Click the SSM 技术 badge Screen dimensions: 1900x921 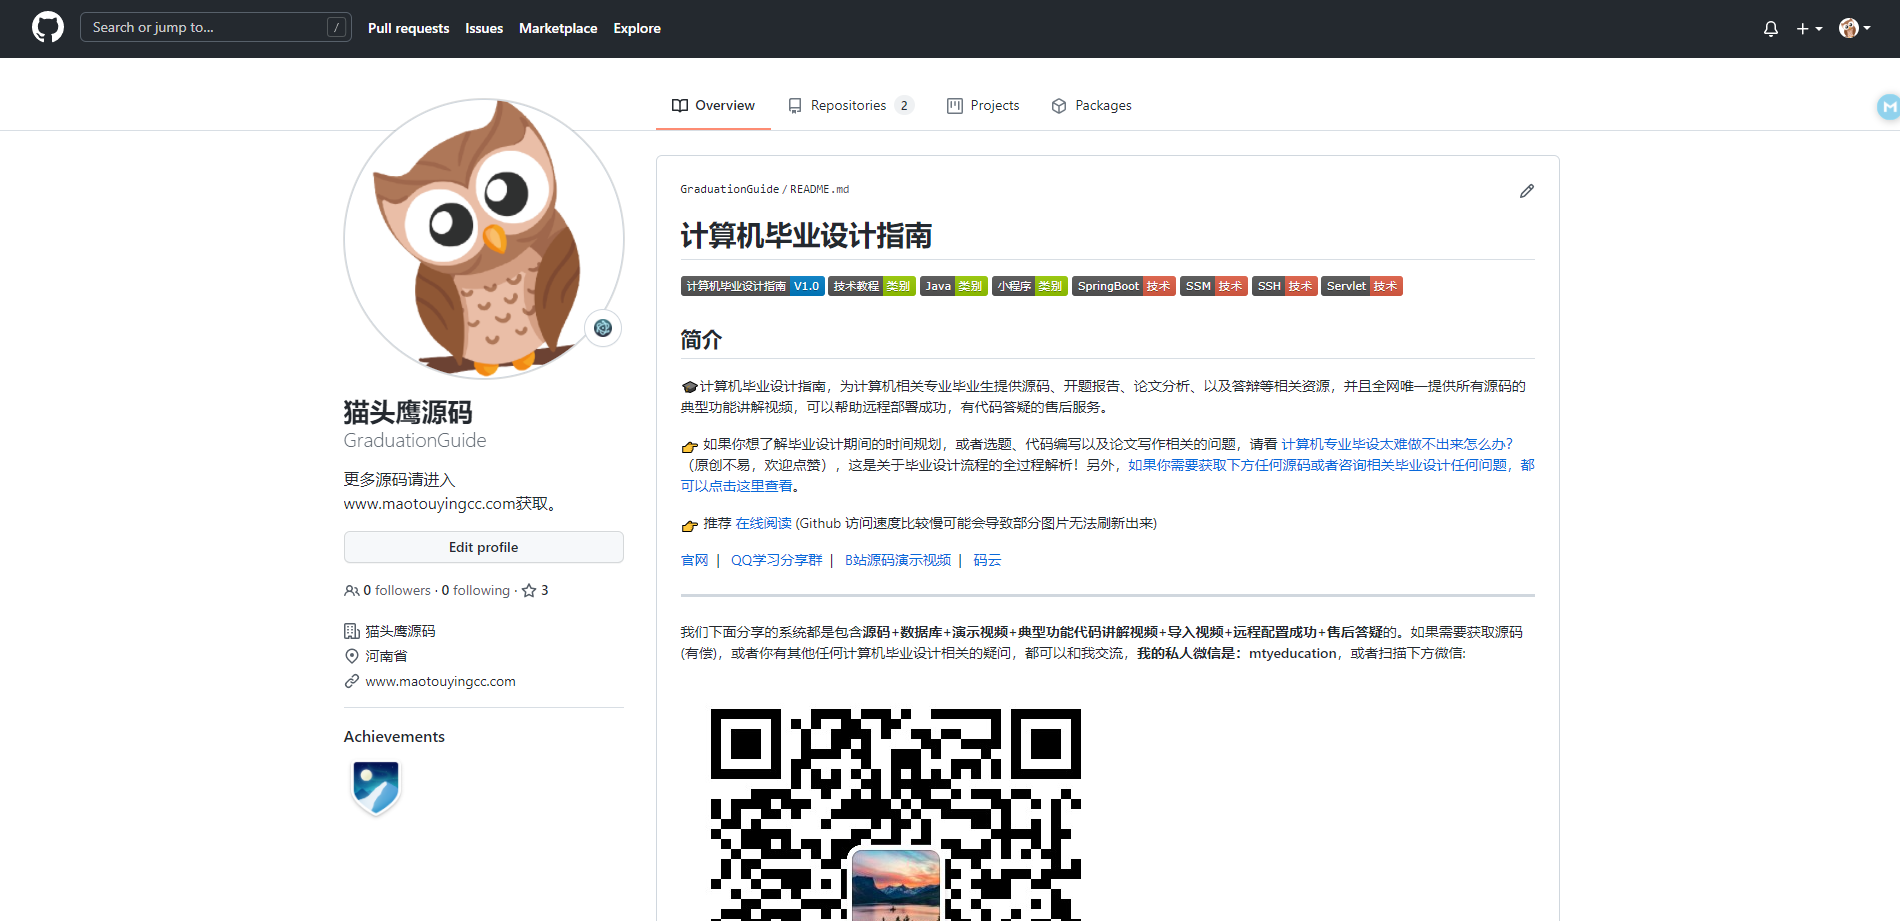(x=1214, y=286)
